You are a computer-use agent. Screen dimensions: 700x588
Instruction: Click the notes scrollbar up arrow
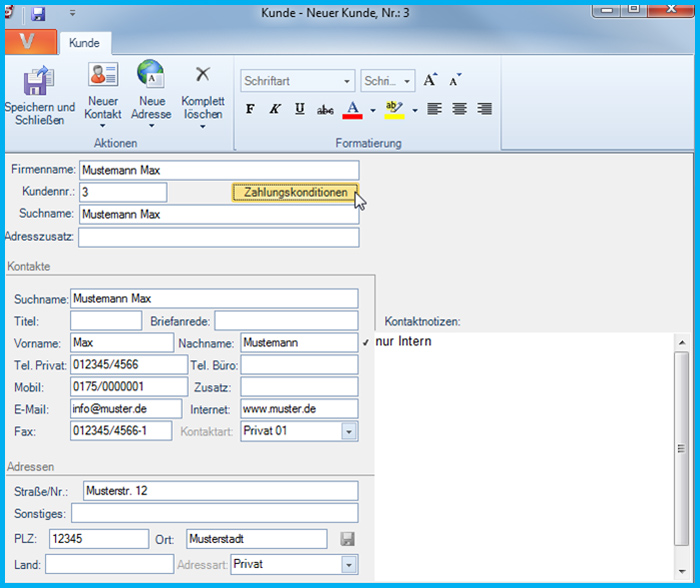coord(682,342)
